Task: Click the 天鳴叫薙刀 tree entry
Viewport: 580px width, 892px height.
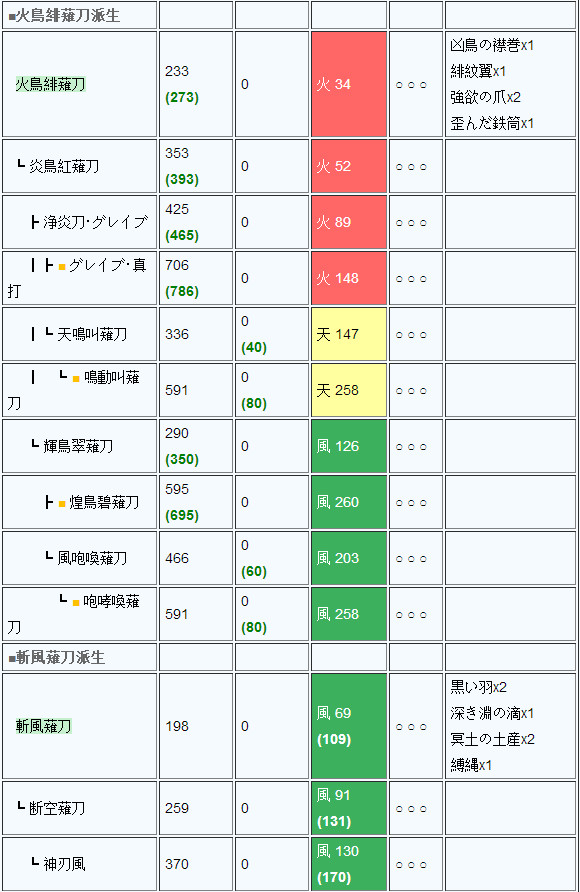Action: point(92,334)
